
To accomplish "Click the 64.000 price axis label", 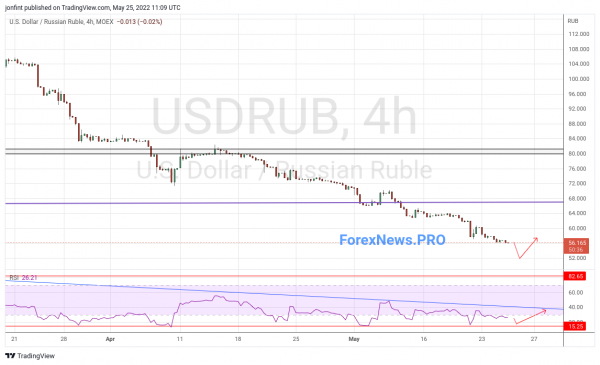I will click(577, 213).
